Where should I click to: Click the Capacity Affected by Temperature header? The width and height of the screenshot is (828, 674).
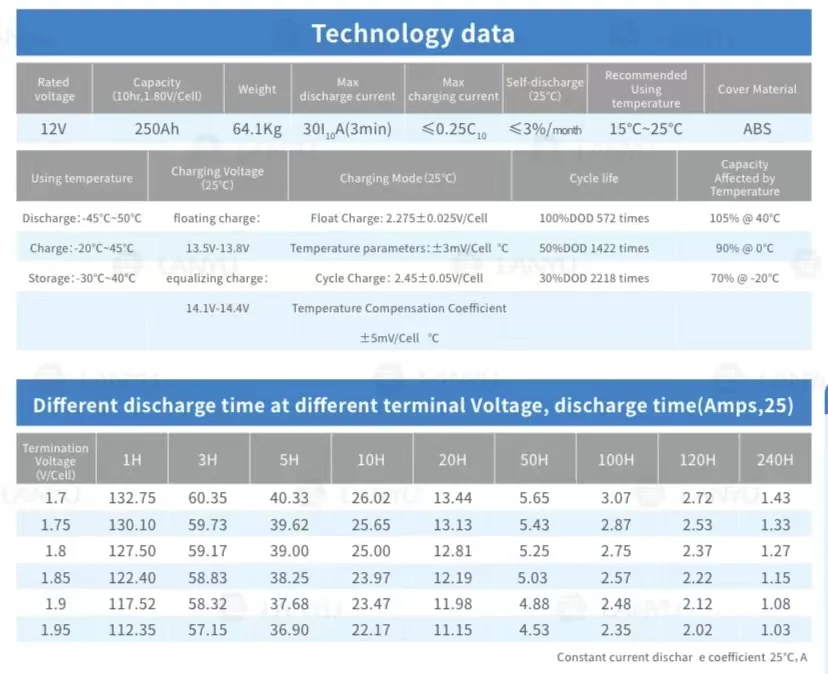click(x=745, y=178)
